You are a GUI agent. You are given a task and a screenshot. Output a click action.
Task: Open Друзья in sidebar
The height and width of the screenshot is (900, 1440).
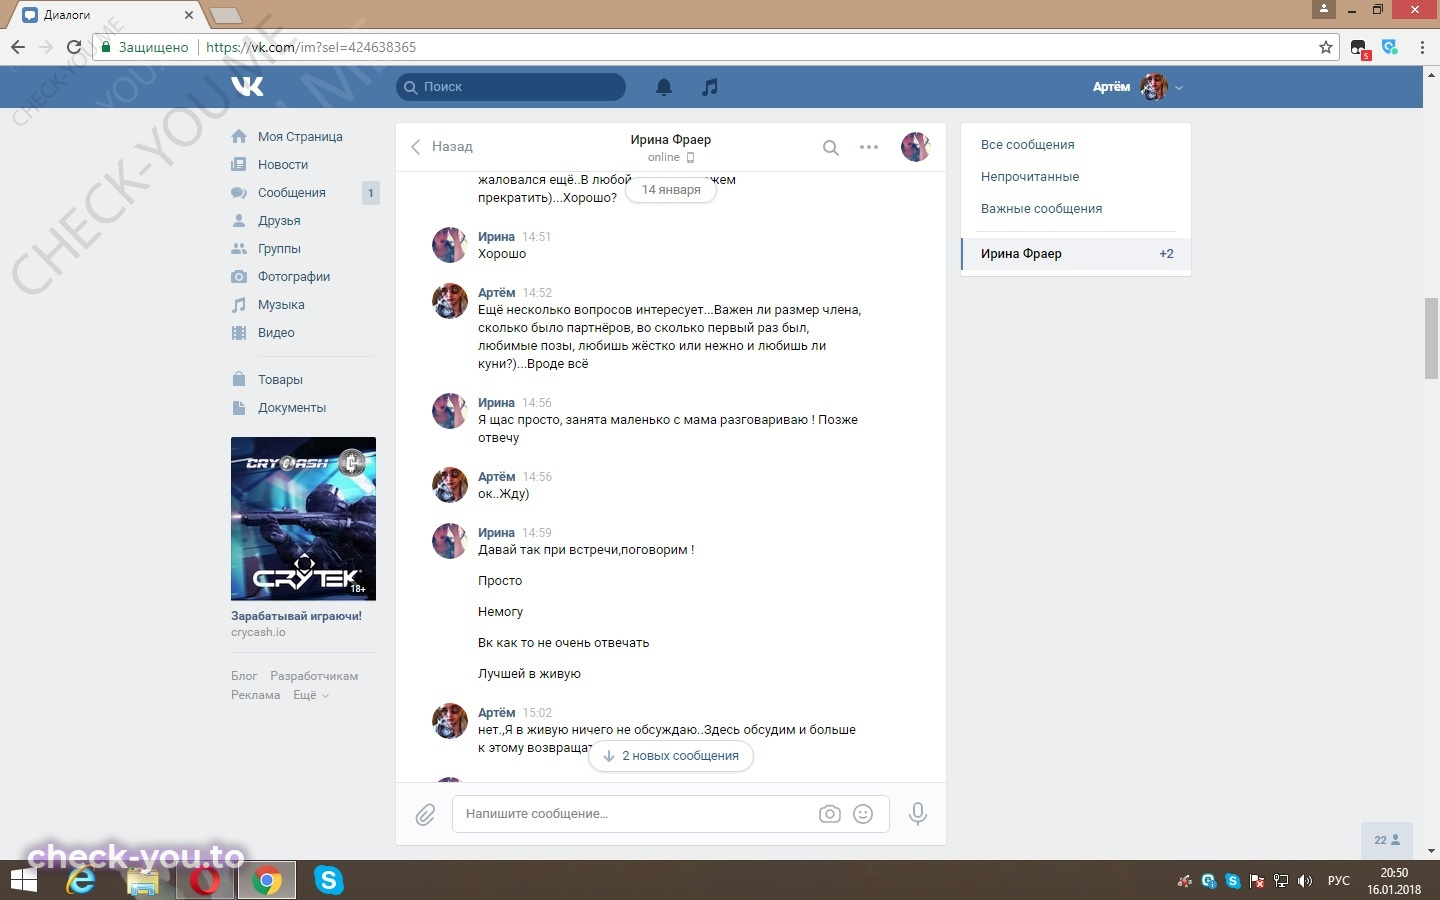coord(279,221)
